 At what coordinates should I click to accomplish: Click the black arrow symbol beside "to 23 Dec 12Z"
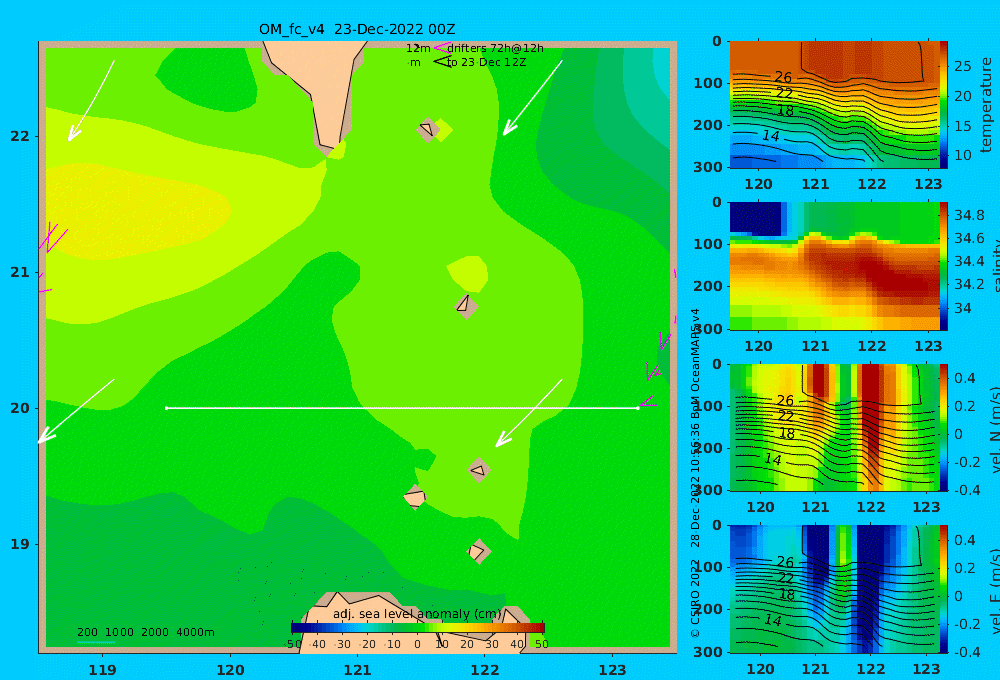[x=442, y=62]
